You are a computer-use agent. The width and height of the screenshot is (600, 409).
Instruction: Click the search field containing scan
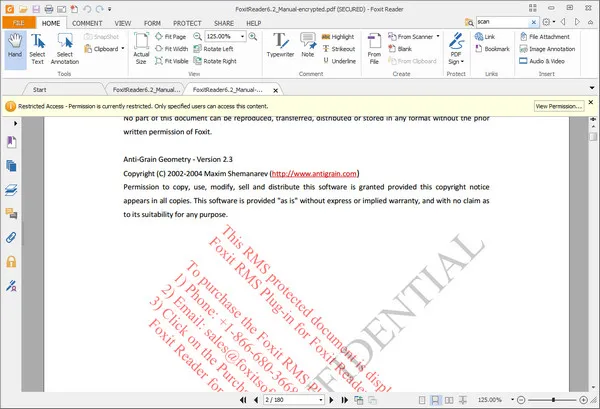(x=503, y=22)
